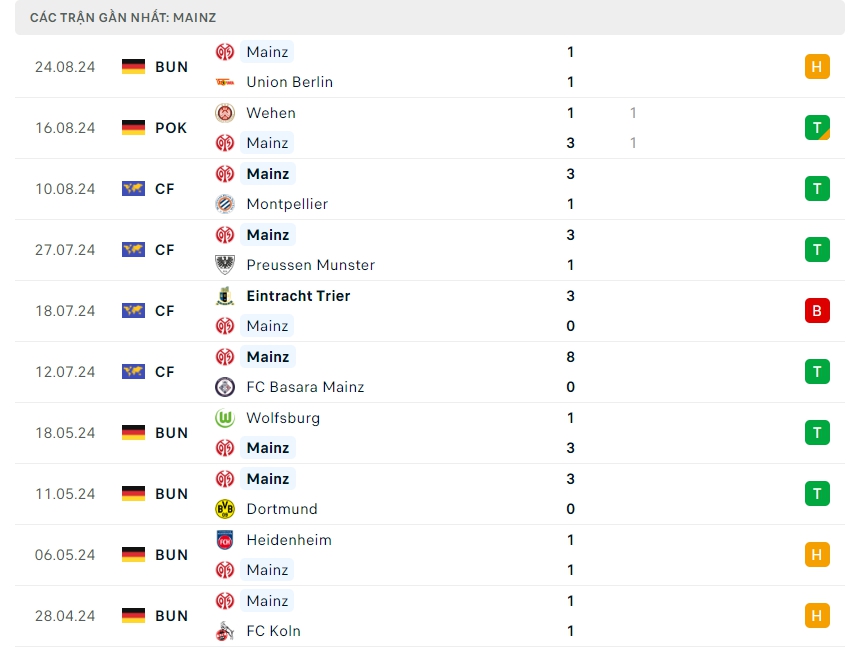Click the Montpellier club crest icon
Image resolution: width=856 pixels, height=648 pixels.
pos(225,204)
